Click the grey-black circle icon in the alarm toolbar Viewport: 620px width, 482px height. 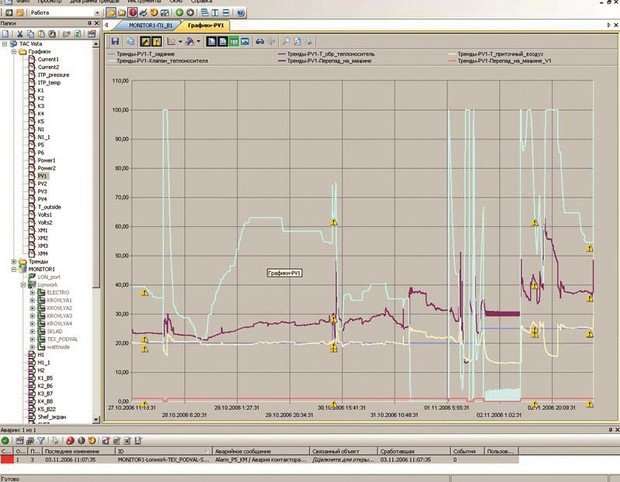coord(81,440)
